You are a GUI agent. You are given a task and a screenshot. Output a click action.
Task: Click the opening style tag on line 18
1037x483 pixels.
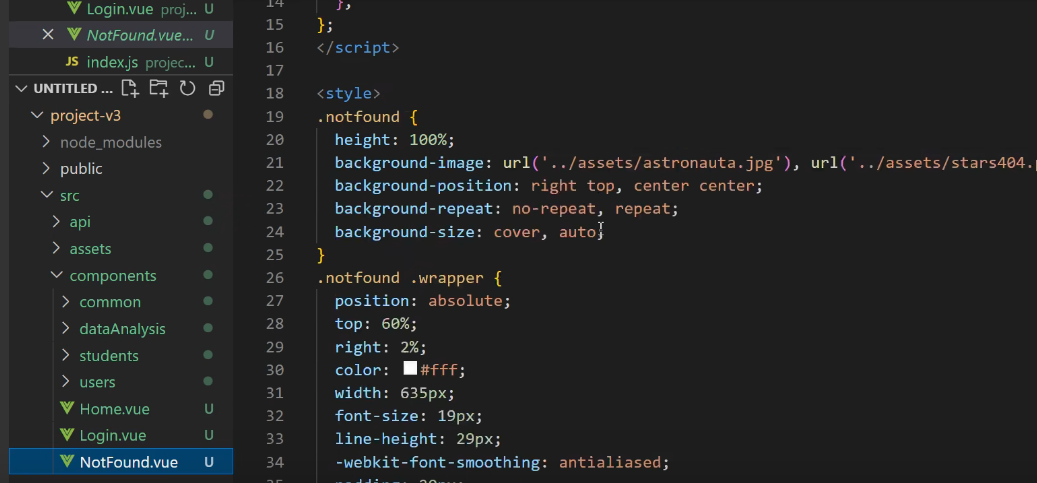click(349, 93)
